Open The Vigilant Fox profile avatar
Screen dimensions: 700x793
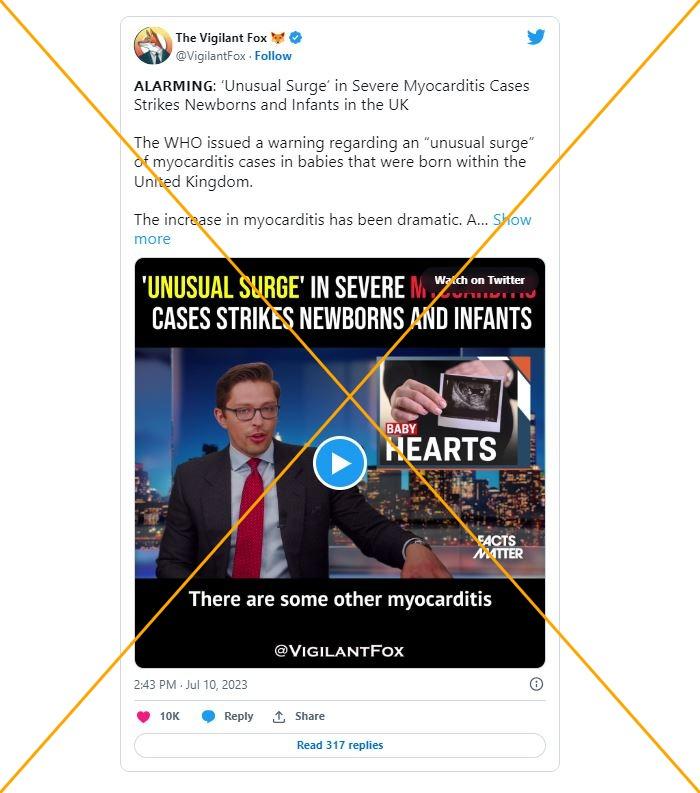(153, 46)
